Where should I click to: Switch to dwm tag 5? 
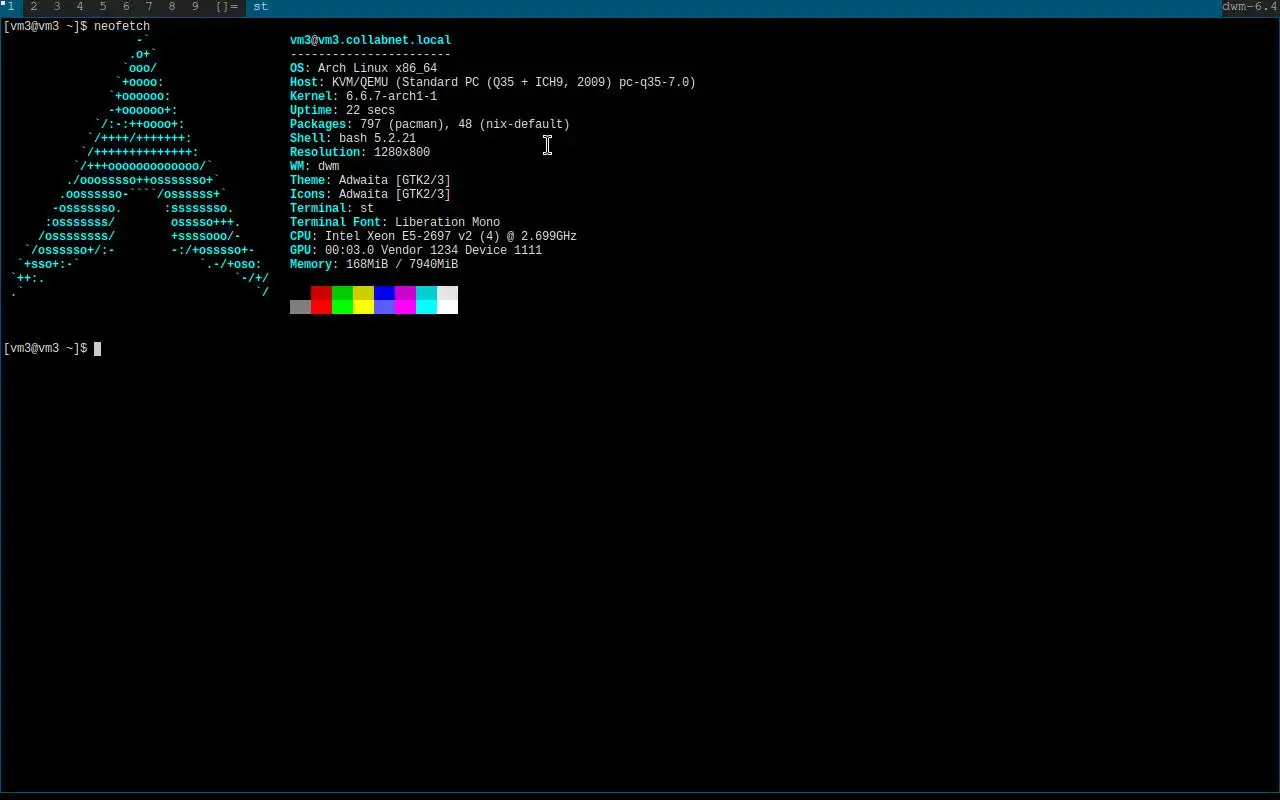[103, 7]
